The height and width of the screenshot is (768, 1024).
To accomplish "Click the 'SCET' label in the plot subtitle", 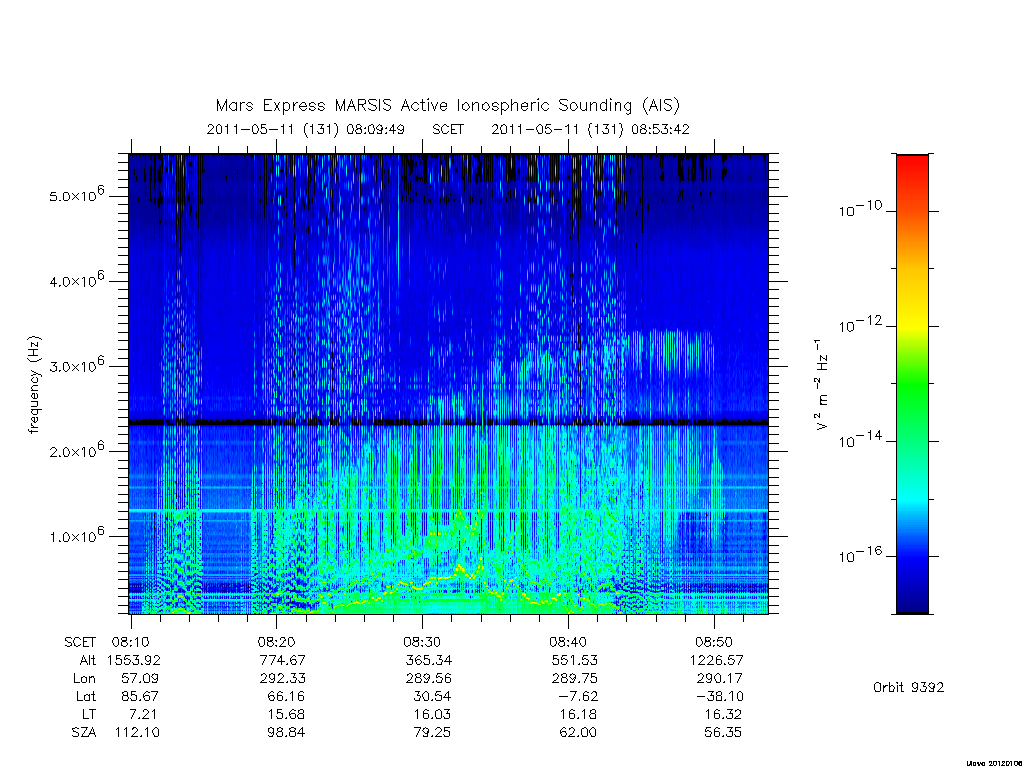I will pyautogui.click(x=448, y=129).
